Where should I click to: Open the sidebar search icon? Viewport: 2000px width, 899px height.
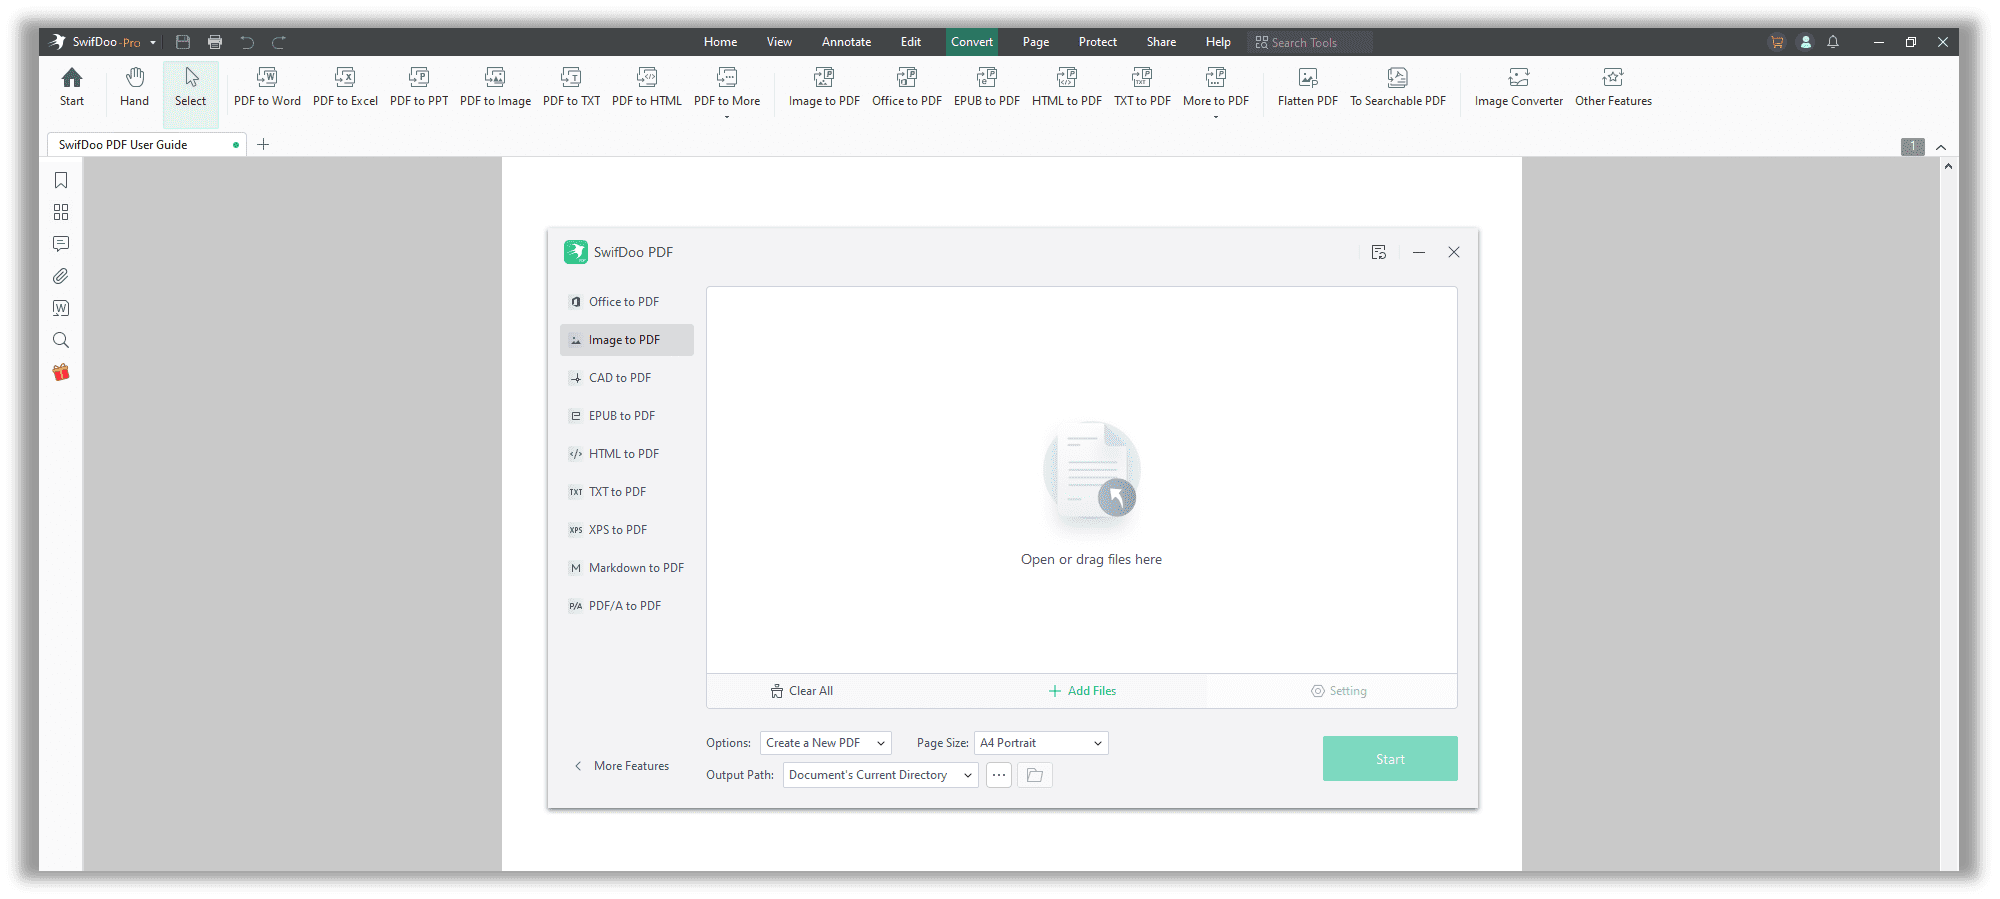61,340
